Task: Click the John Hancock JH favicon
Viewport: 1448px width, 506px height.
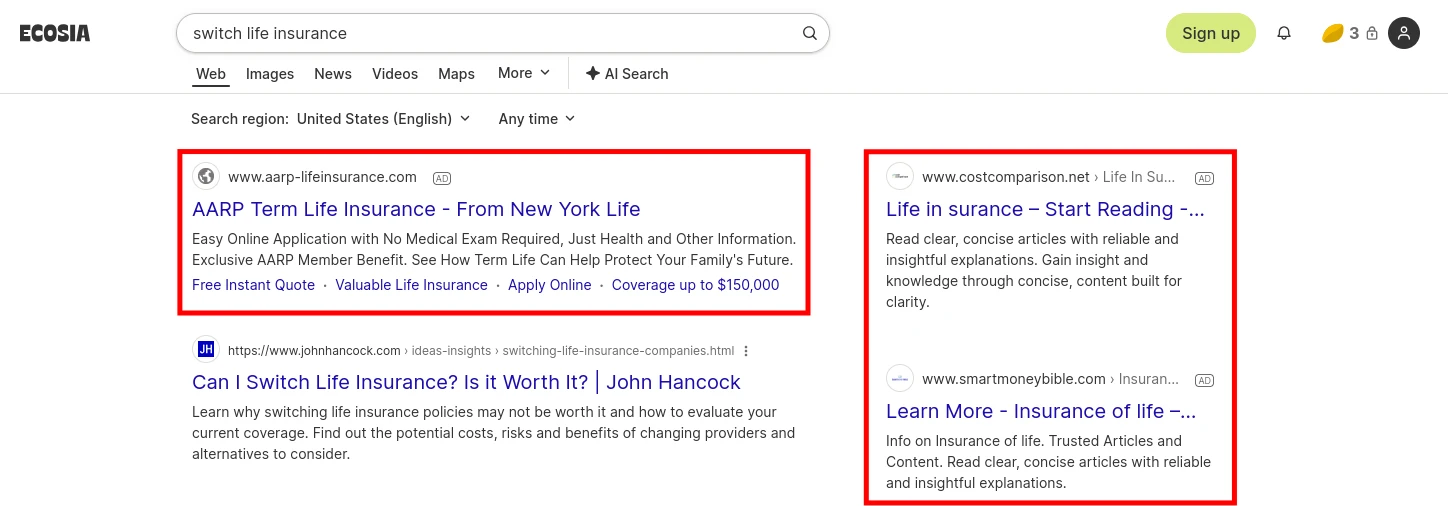Action: [x=206, y=349]
